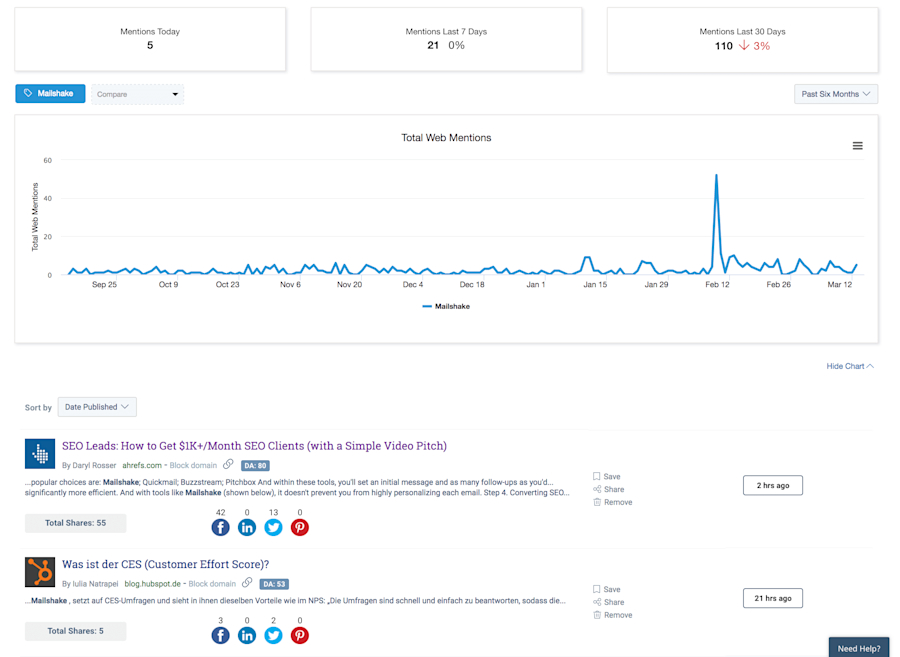The height and width of the screenshot is (657, 900).
Task: Open the chart hamburger menu
Action: [x=857, y=146]
